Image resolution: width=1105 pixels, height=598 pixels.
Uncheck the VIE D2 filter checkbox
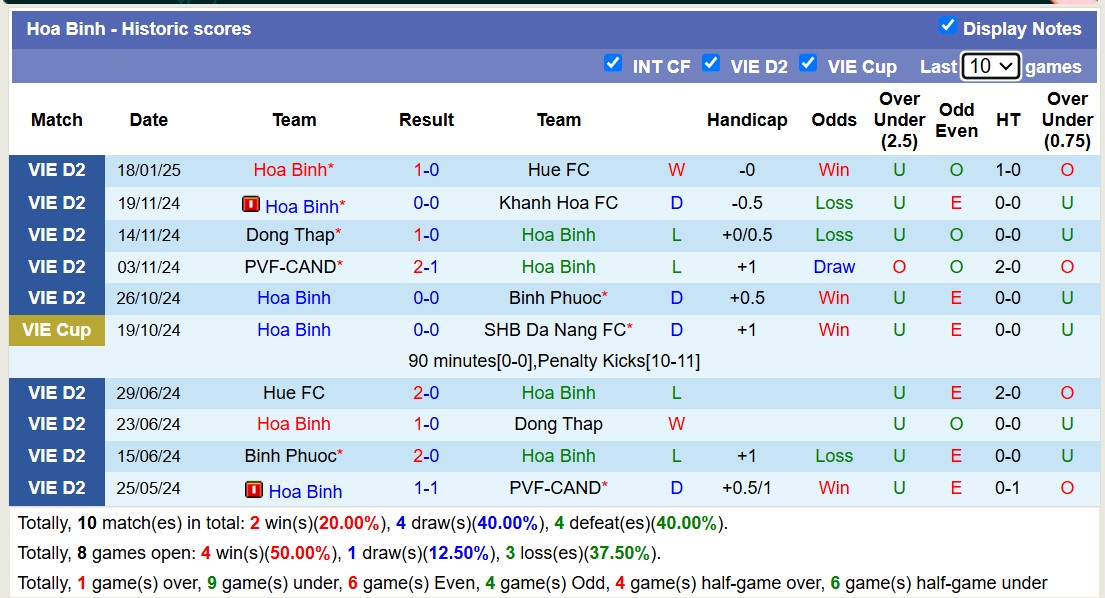pyautogui.click(x=711, y=63)
